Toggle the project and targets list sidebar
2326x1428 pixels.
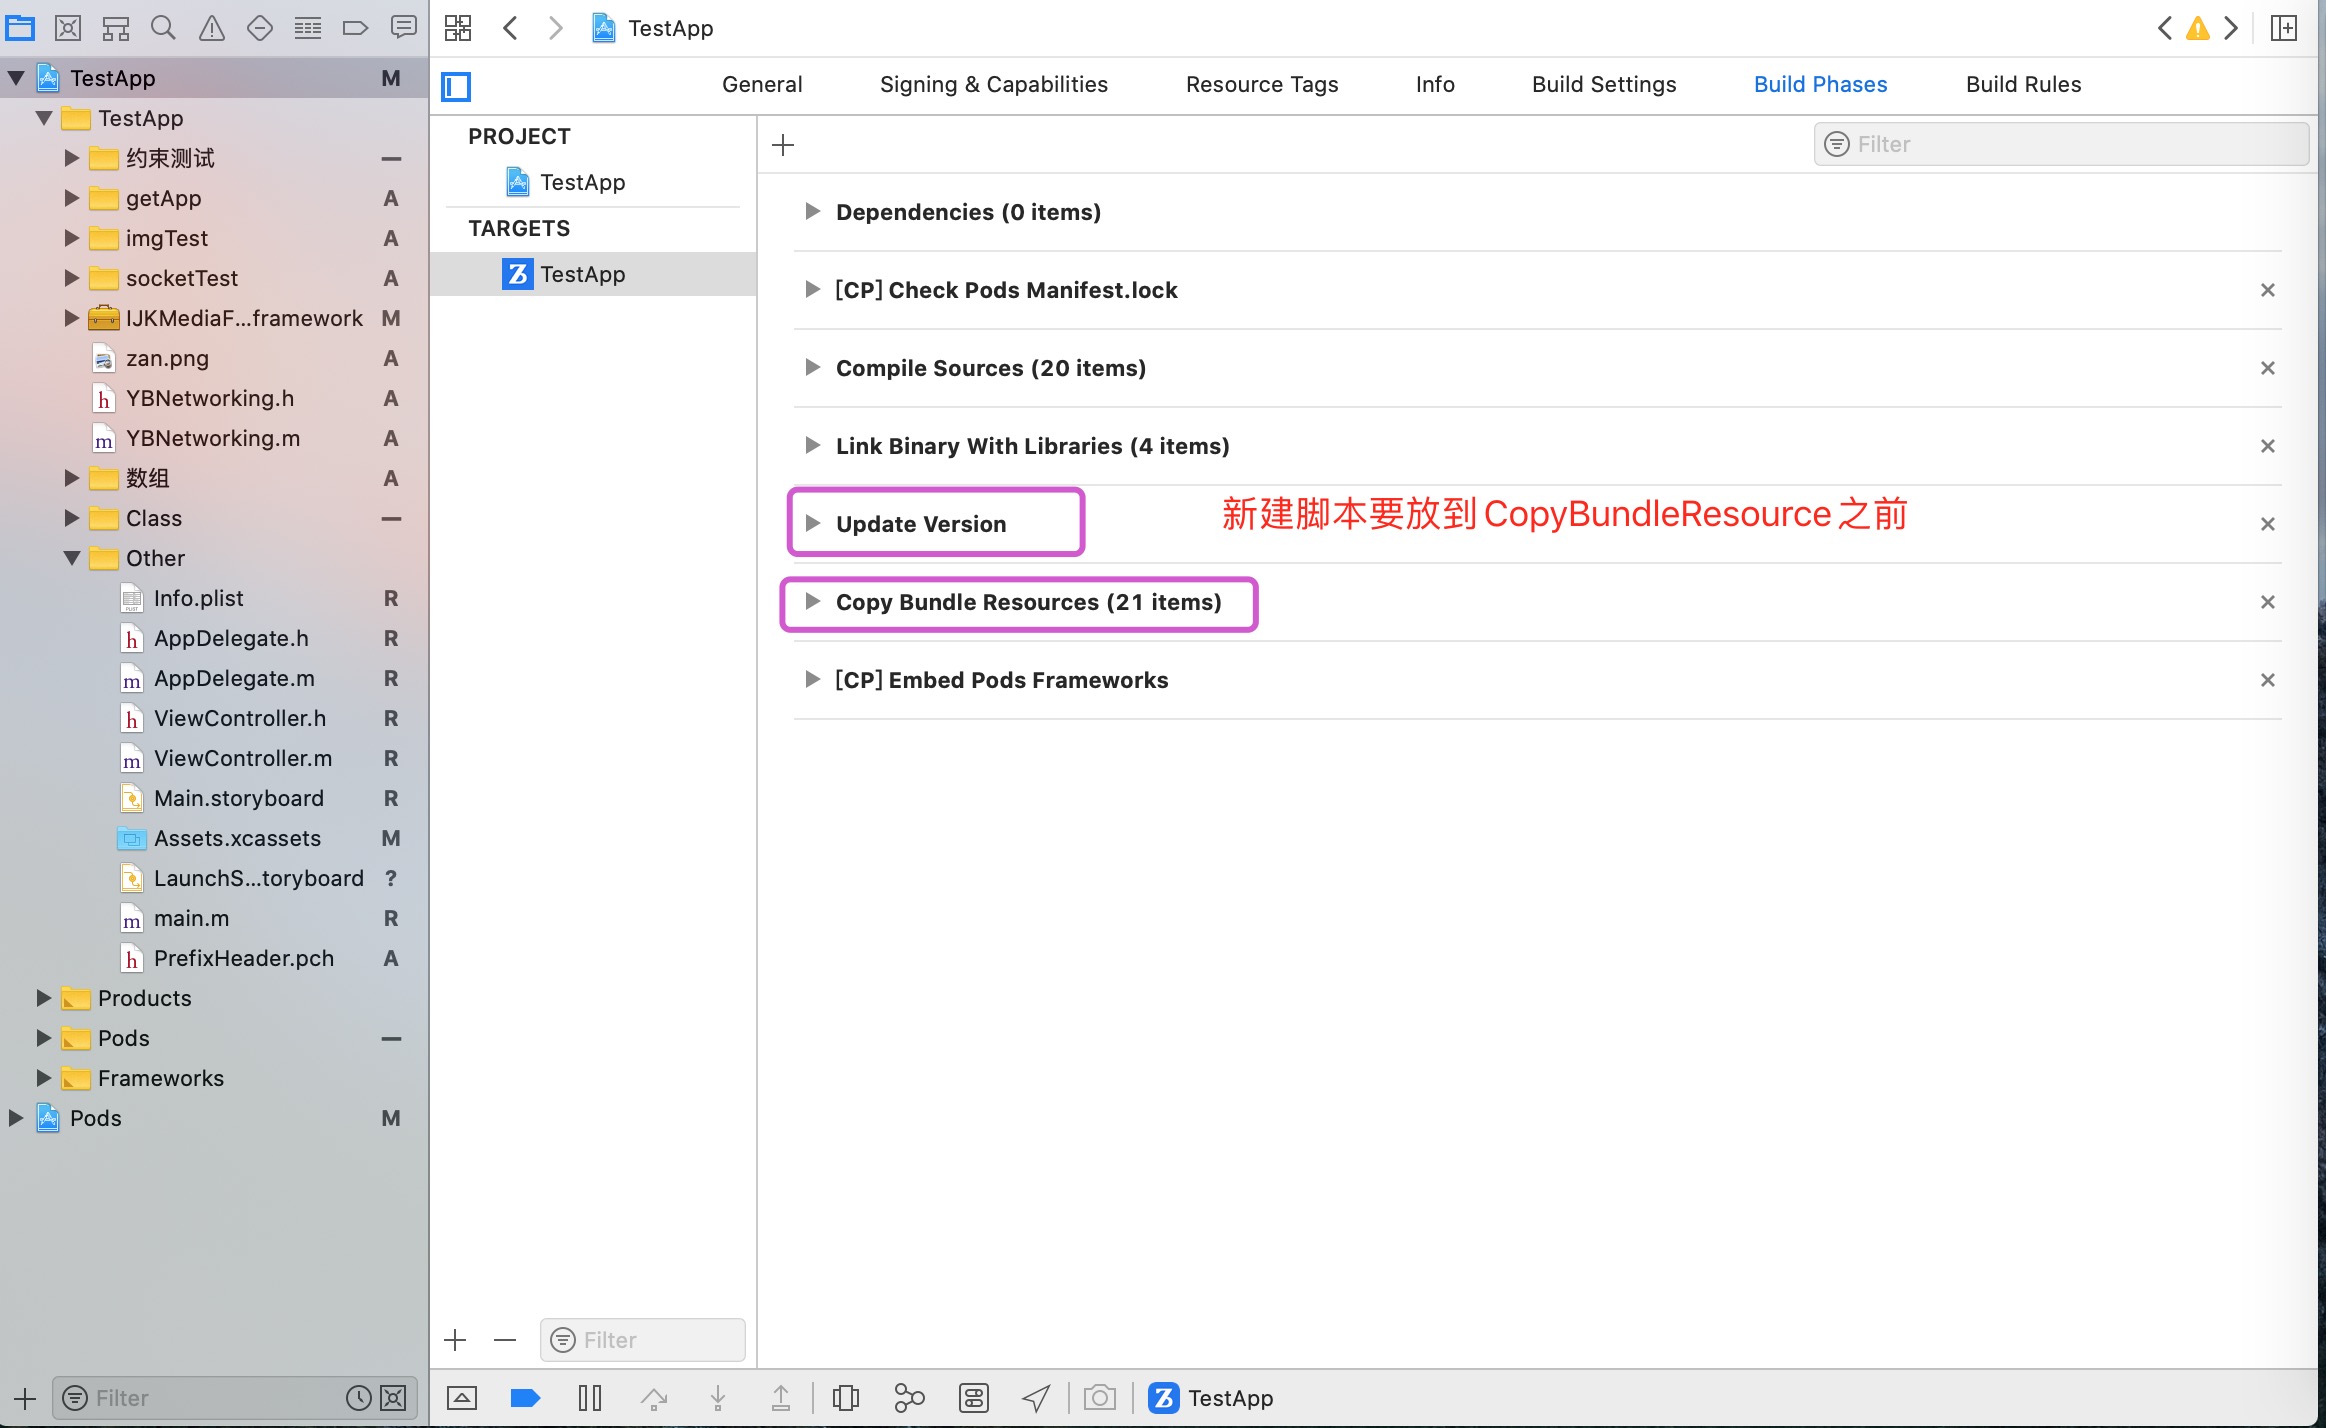(456, 87)
